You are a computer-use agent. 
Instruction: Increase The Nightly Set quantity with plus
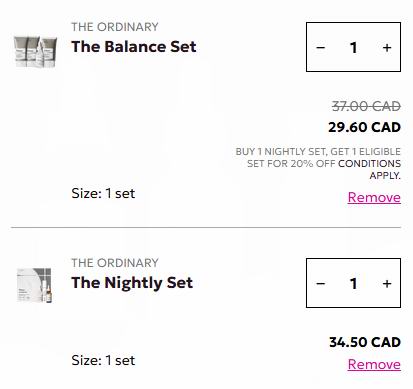pyautogui.click(x=387, y=284)
